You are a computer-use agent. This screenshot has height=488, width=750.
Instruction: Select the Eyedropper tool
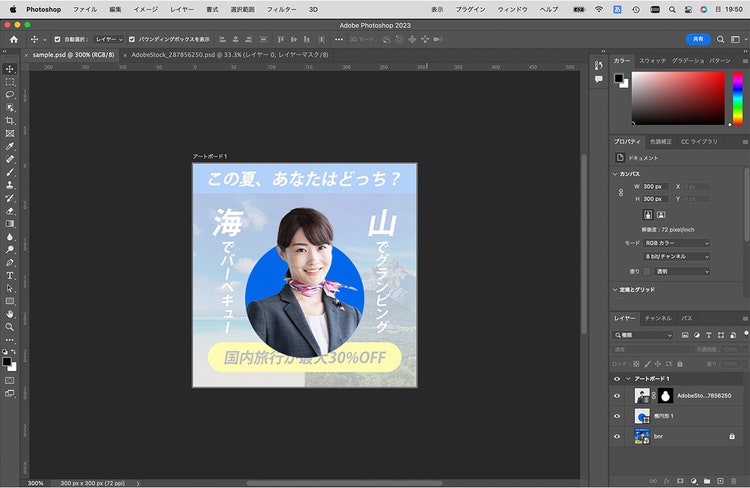click(x=10, y=146)
